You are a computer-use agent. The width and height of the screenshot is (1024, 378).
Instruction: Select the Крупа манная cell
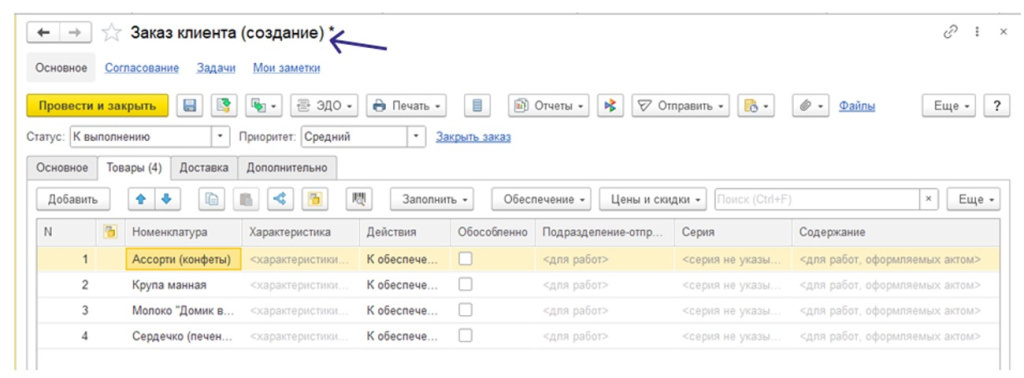[183, 285]
